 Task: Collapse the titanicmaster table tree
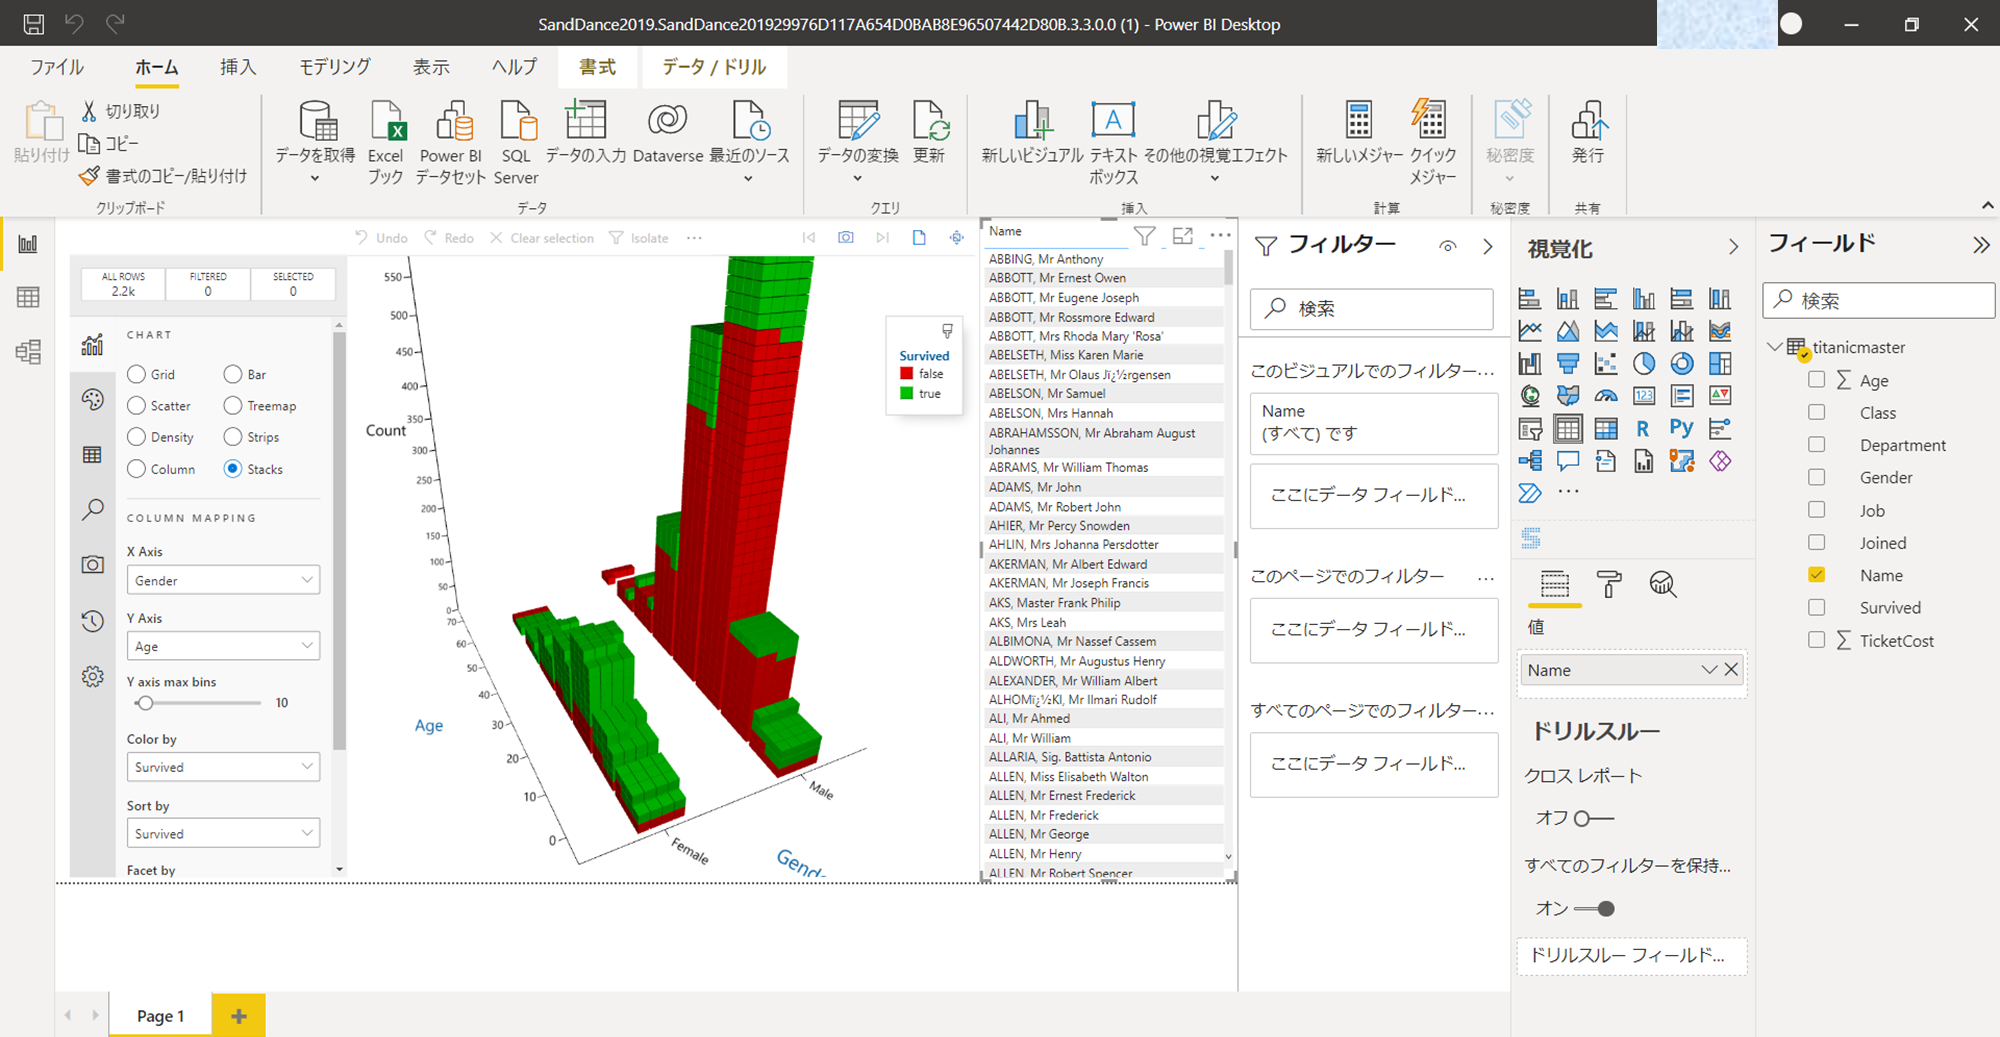[1775, 347]
